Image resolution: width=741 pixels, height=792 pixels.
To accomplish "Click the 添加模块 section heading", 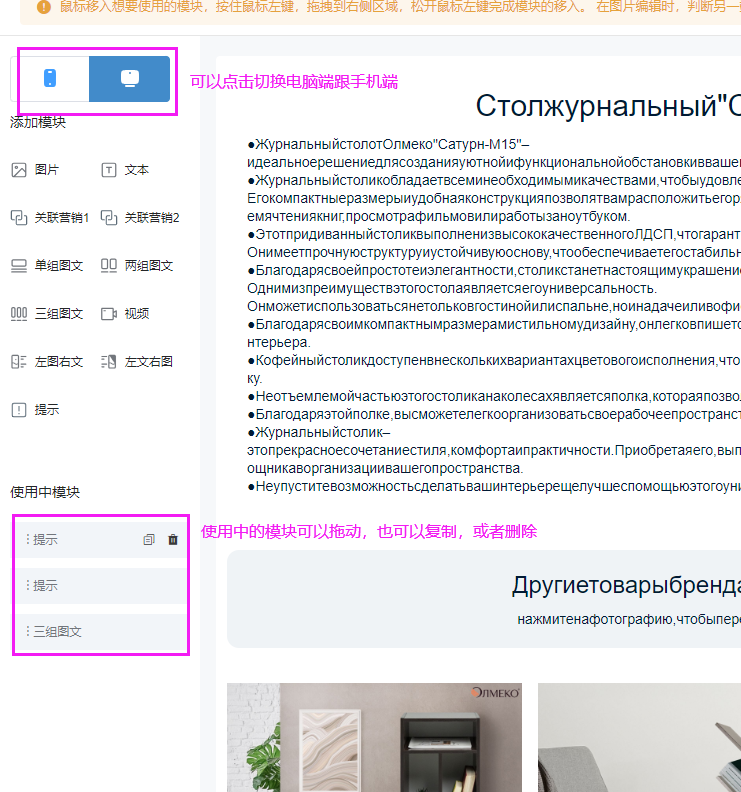I will (x=38, y=122).
